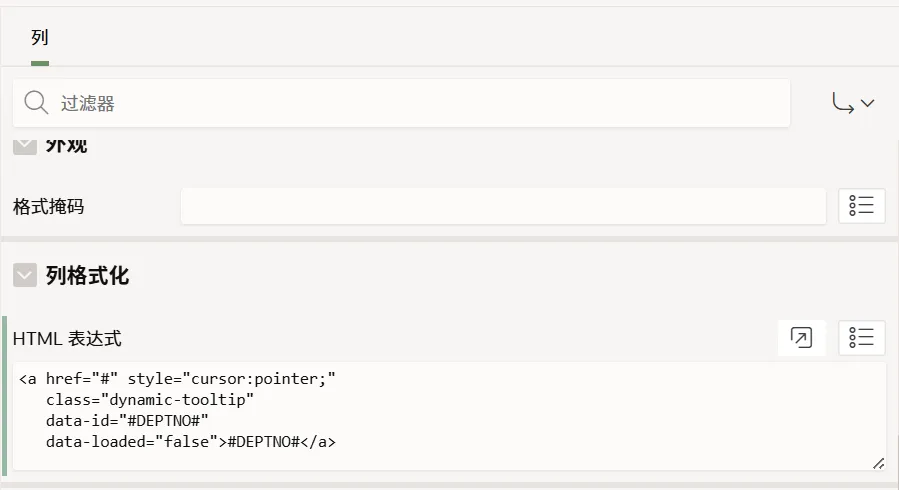Viewport: 899px width, 490px height.
Task: Click the 列格式化 section heading
Action: (x=87, y=276)
